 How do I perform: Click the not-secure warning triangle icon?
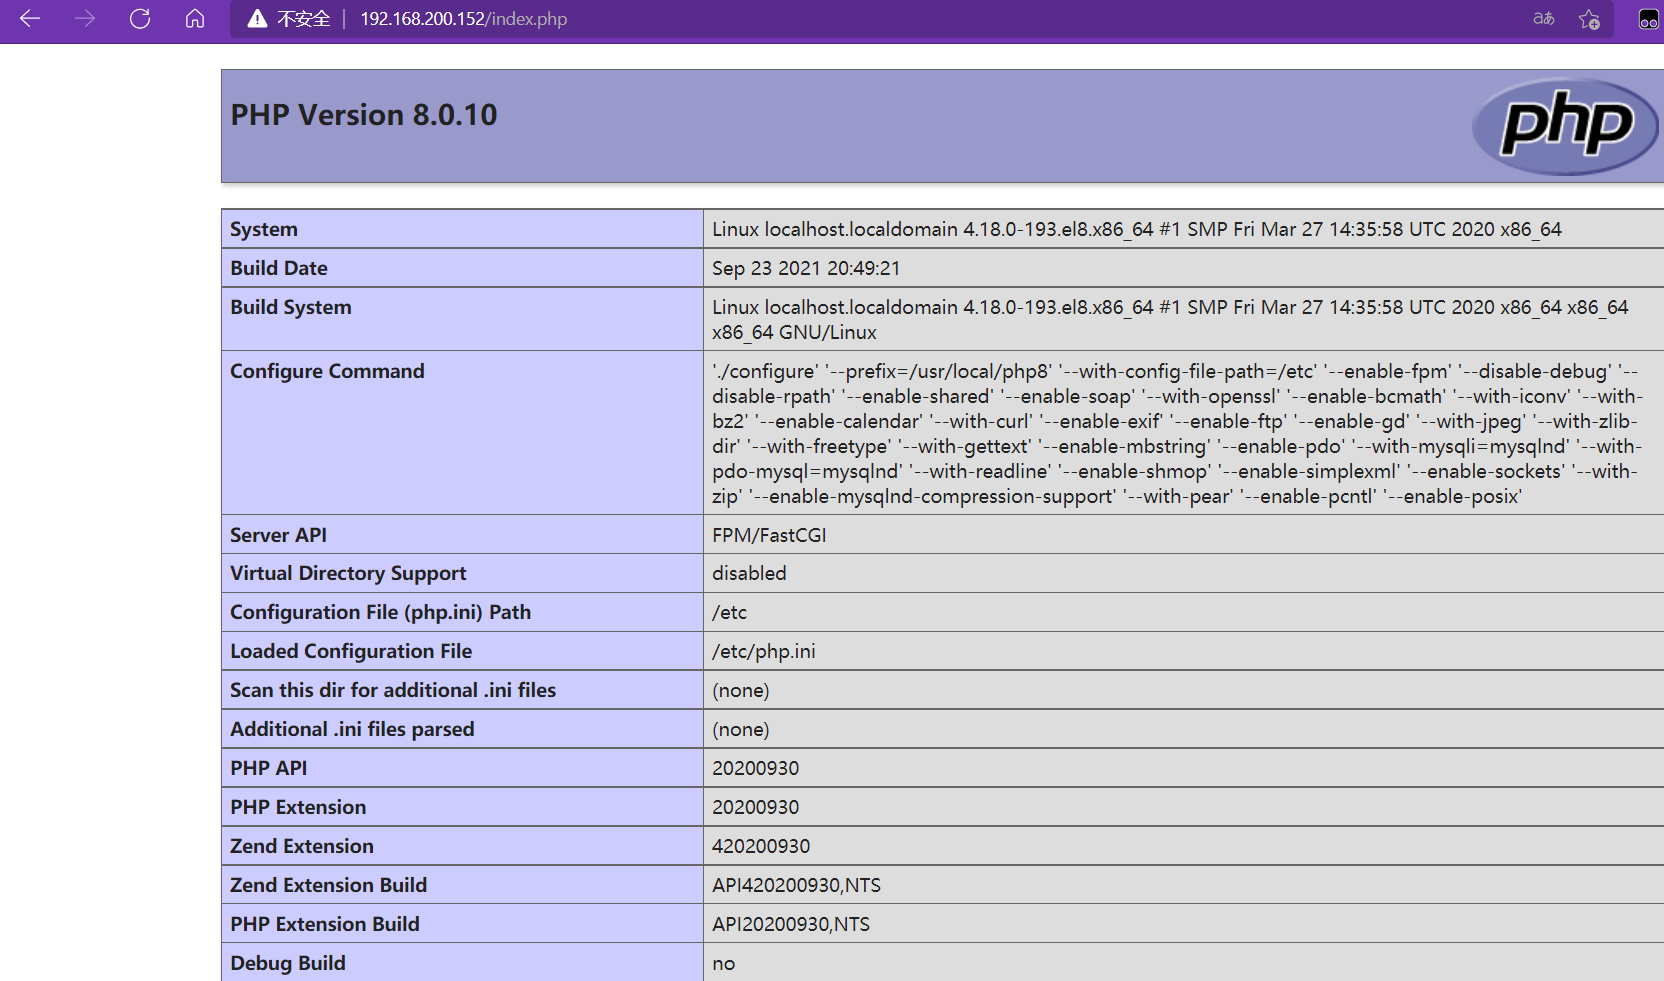[257, 19]
